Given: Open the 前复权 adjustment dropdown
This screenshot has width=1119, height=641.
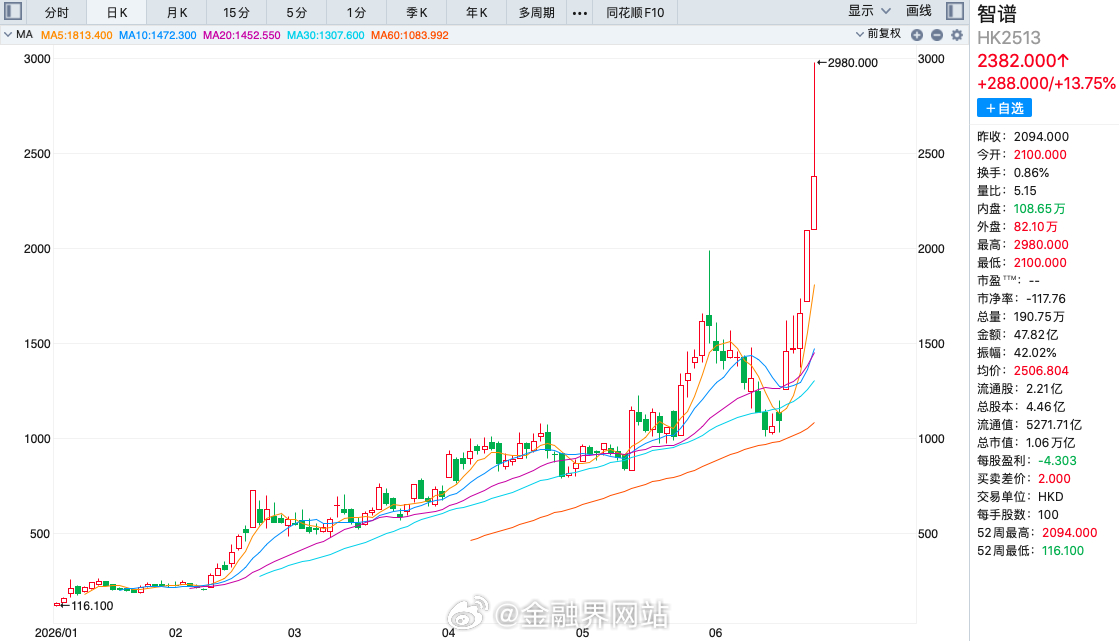Looking at the screenshot, I should [x=879, y=34].
